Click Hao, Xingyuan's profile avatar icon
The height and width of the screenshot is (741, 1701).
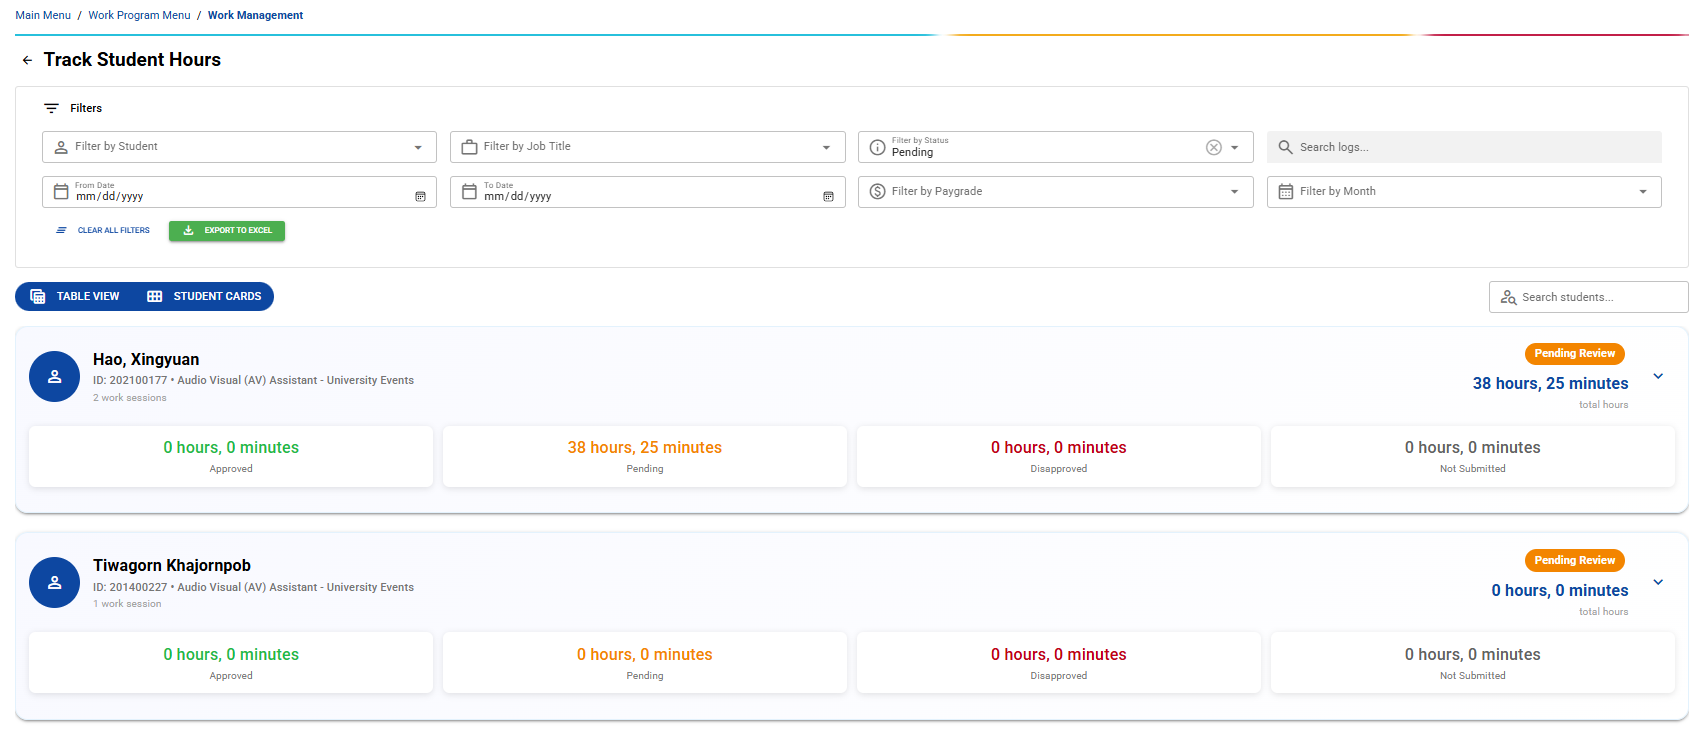[x=55, y=377]
